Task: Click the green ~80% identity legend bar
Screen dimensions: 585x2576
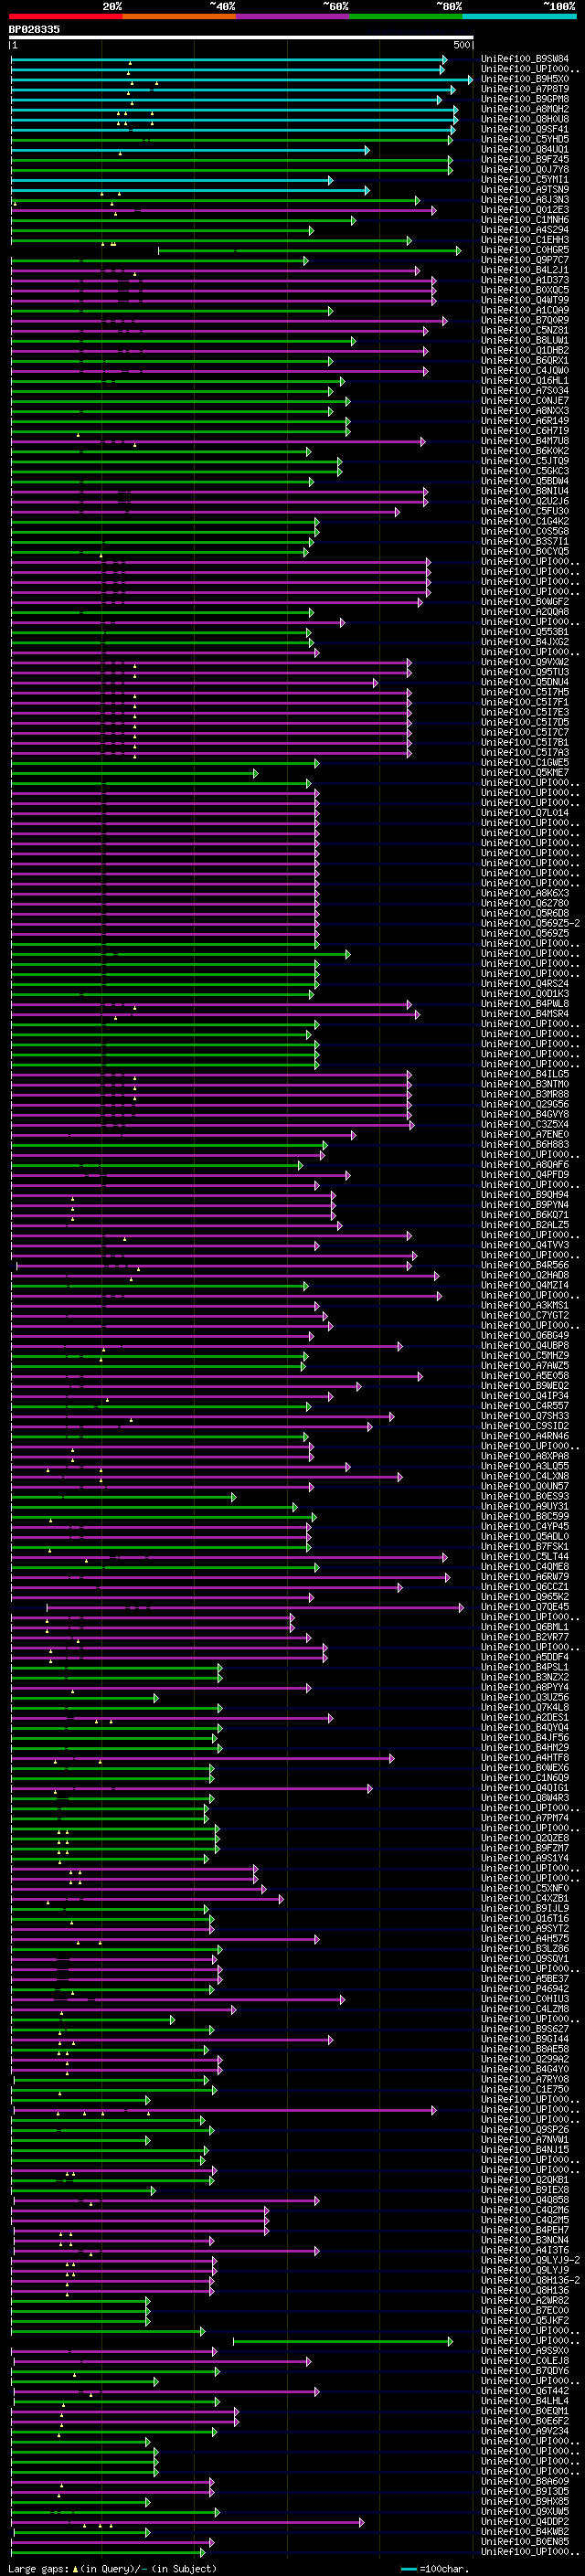Action: coord(406,16)
